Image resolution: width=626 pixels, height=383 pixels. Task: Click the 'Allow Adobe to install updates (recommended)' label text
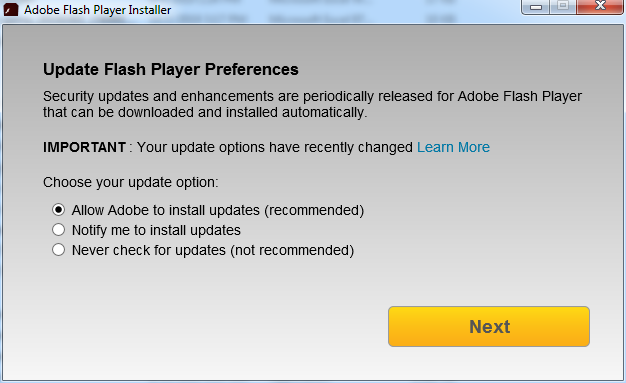218,210
